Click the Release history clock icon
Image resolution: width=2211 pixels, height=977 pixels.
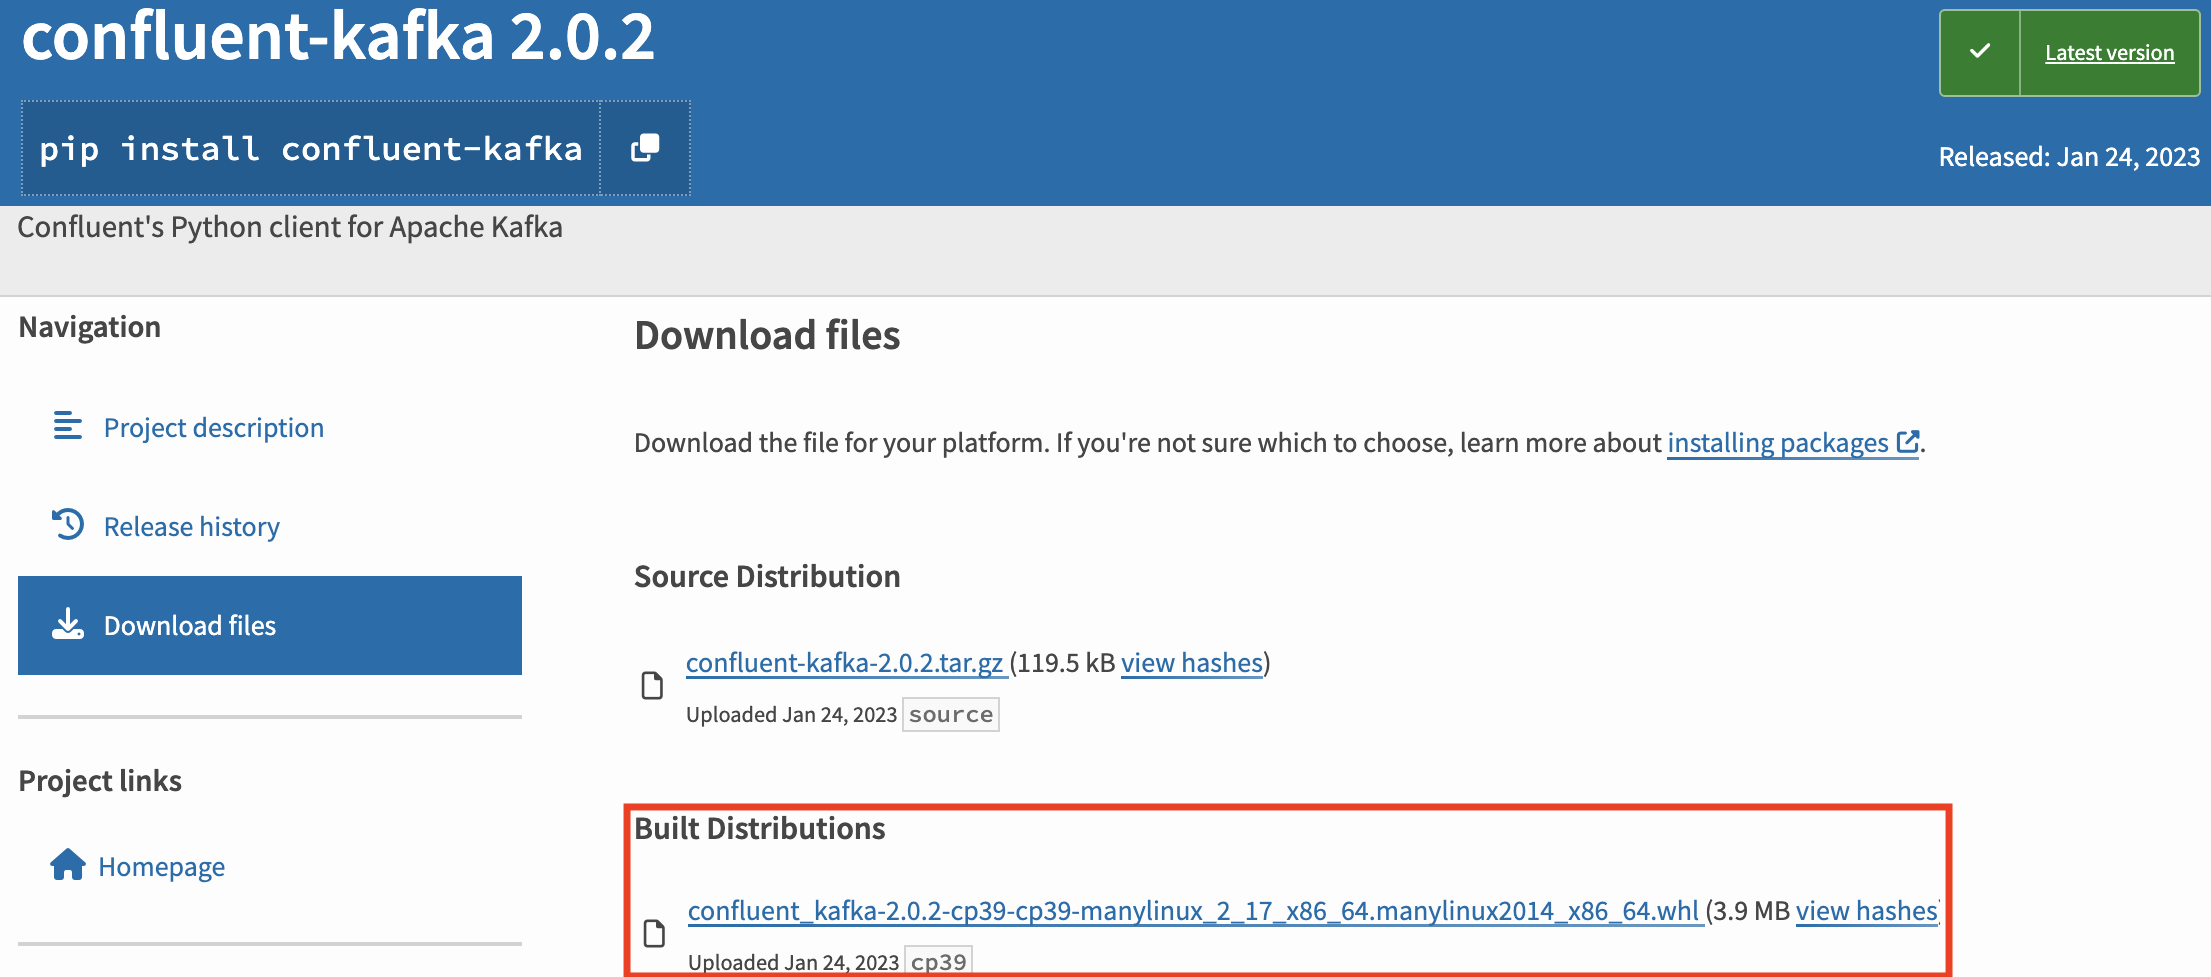tap(68, 524)
